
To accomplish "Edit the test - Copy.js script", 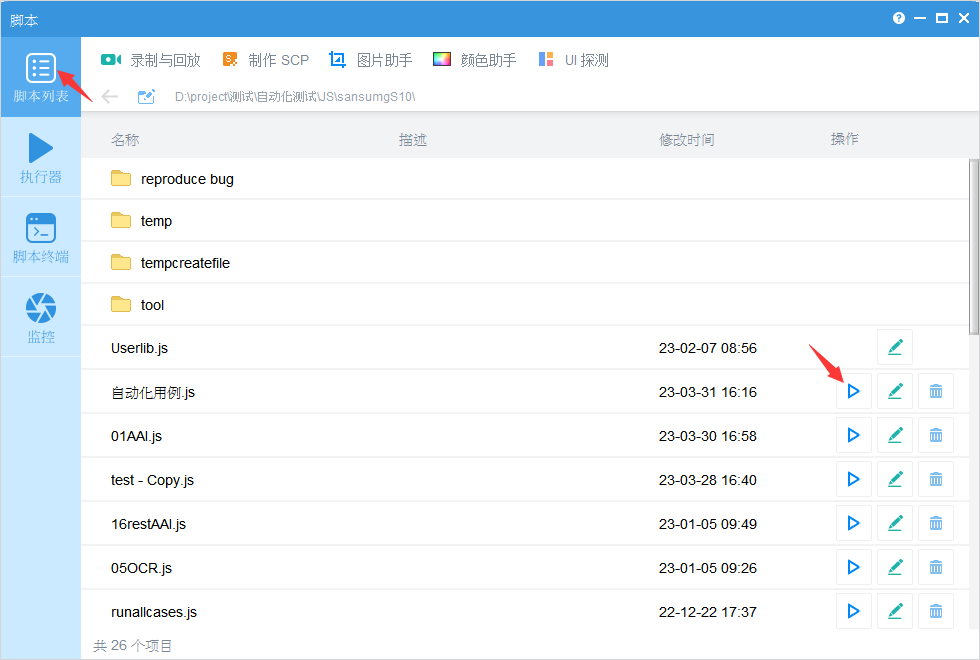I will point(895,479).
